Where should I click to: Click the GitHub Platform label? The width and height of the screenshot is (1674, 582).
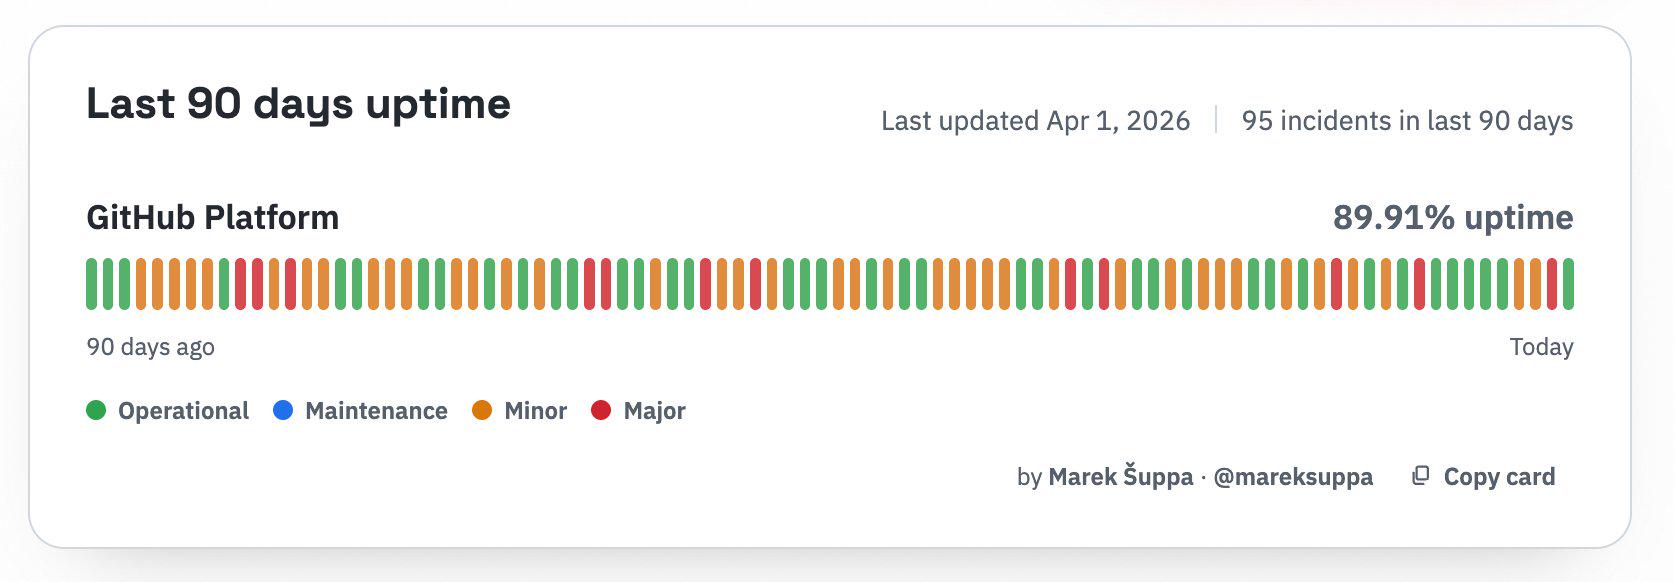click(213, 217)
